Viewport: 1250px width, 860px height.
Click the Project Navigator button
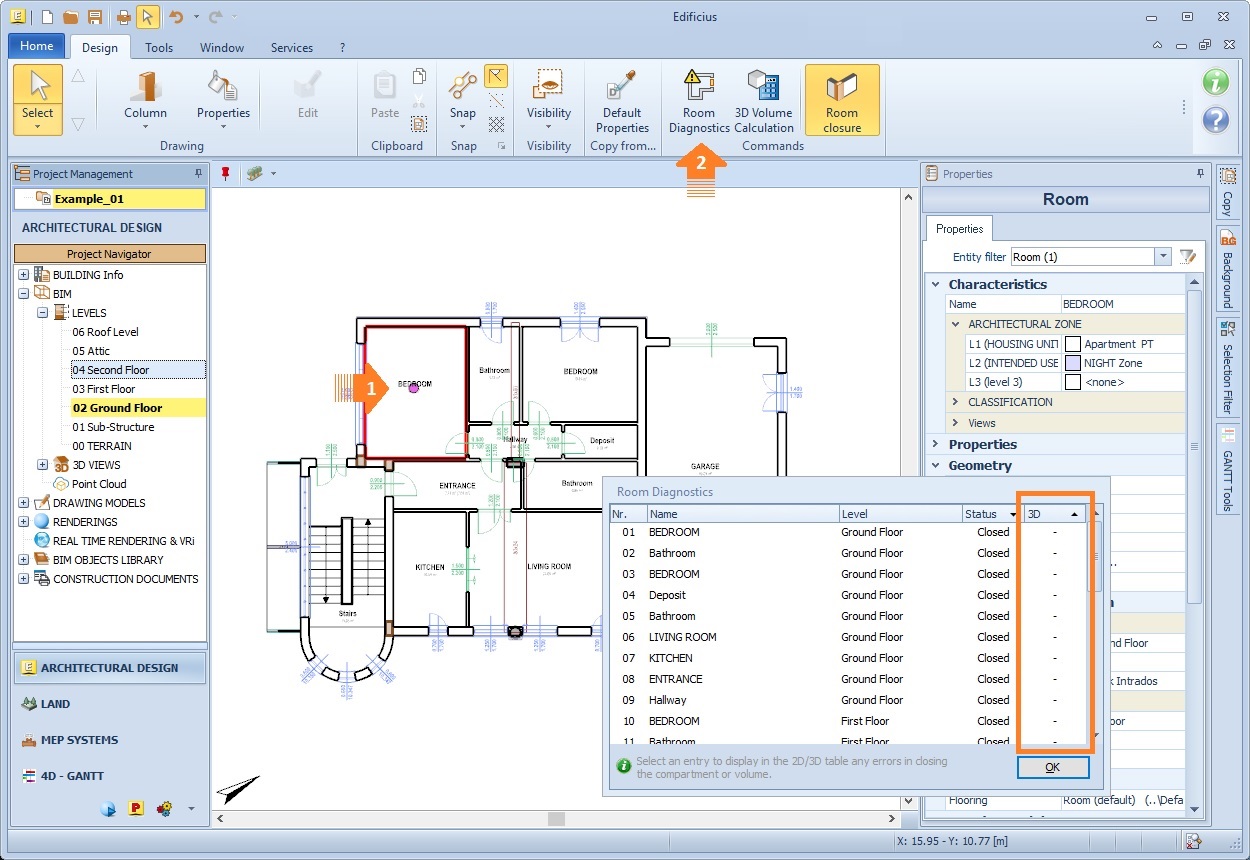pyautogui.click(x=109, y=254)
